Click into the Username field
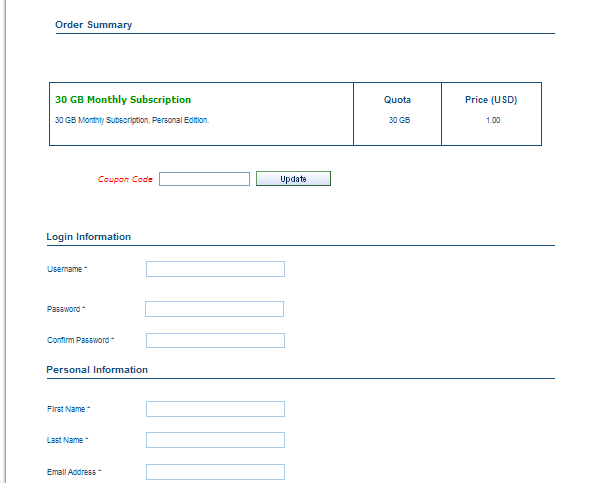590x483 pixels. pyautogui.click(x=215, y=269)
